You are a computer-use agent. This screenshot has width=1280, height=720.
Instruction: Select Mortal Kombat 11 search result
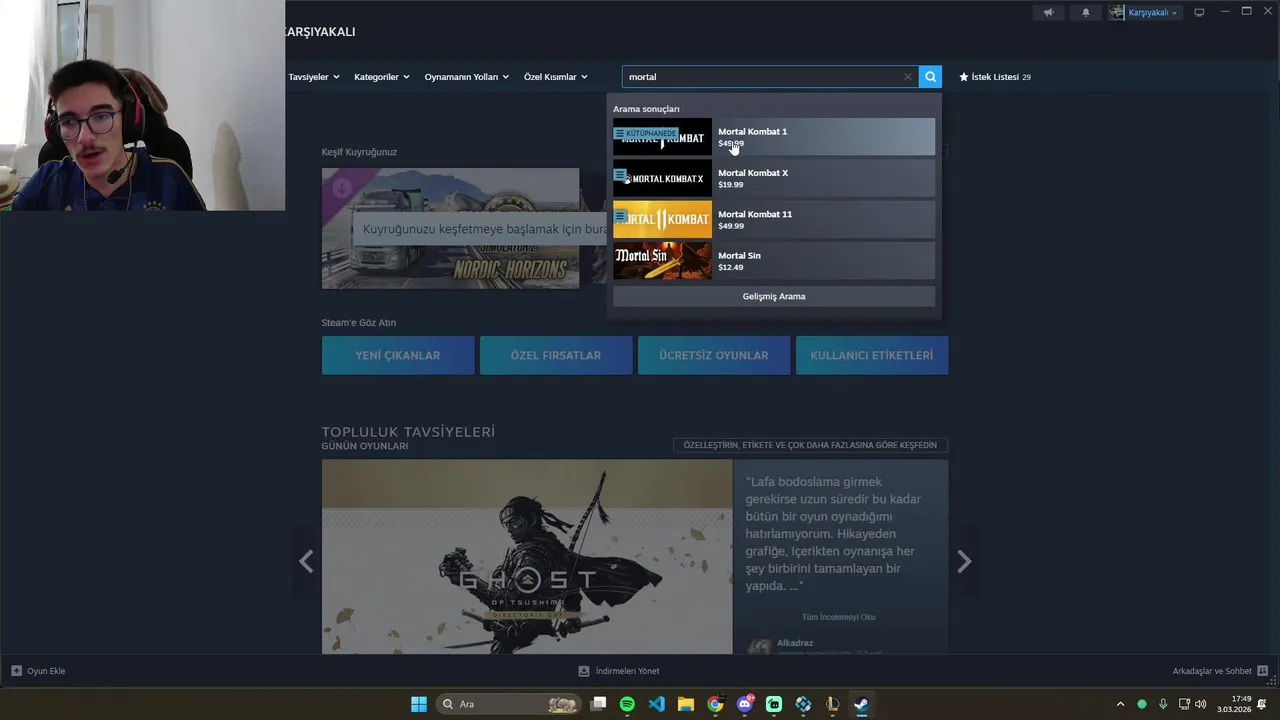[774, 220]
